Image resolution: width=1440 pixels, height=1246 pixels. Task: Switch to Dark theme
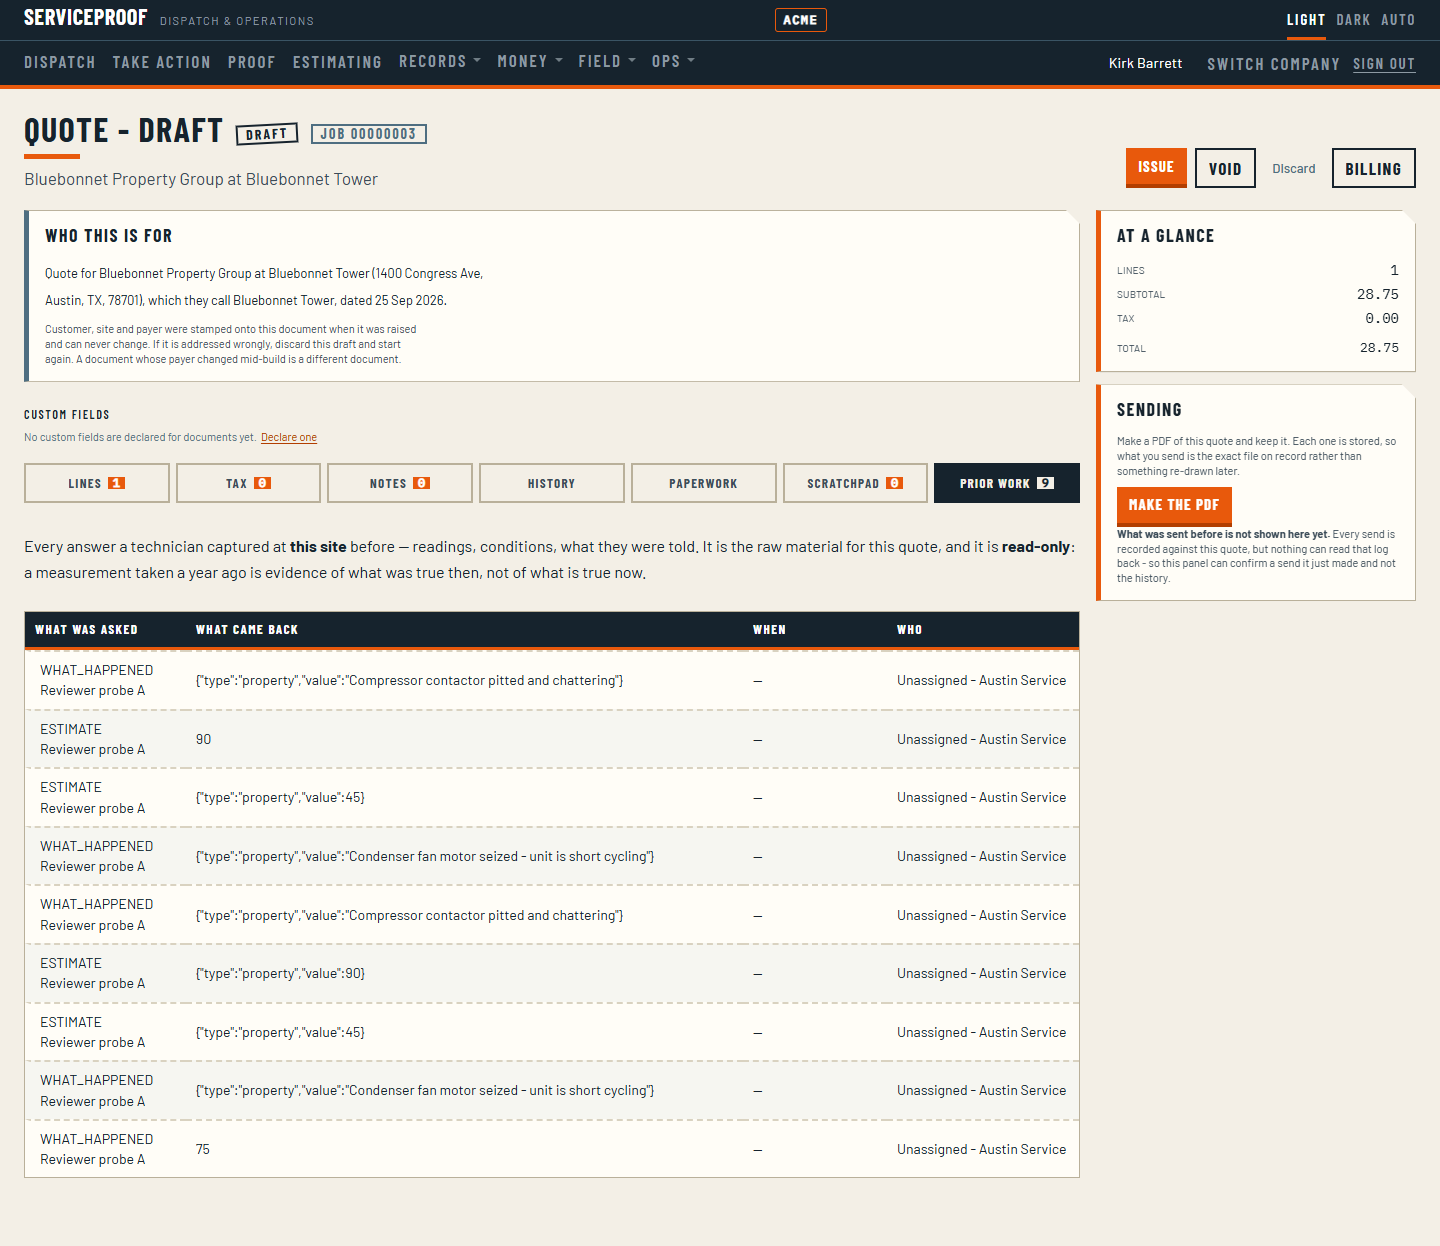[1353, 20]
